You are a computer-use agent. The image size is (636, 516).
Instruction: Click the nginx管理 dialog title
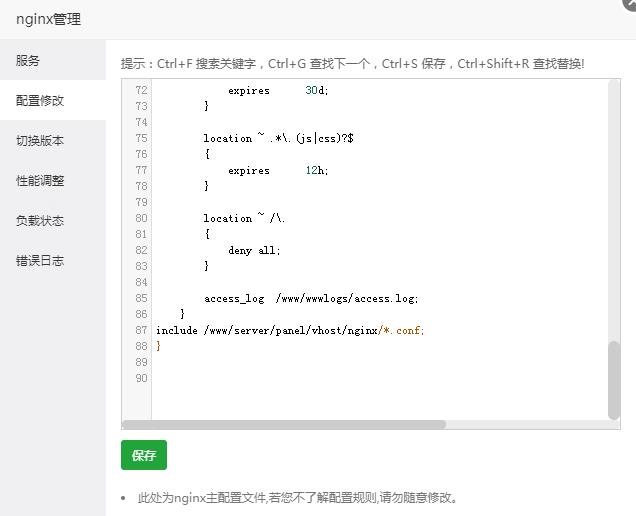(48, 19)
